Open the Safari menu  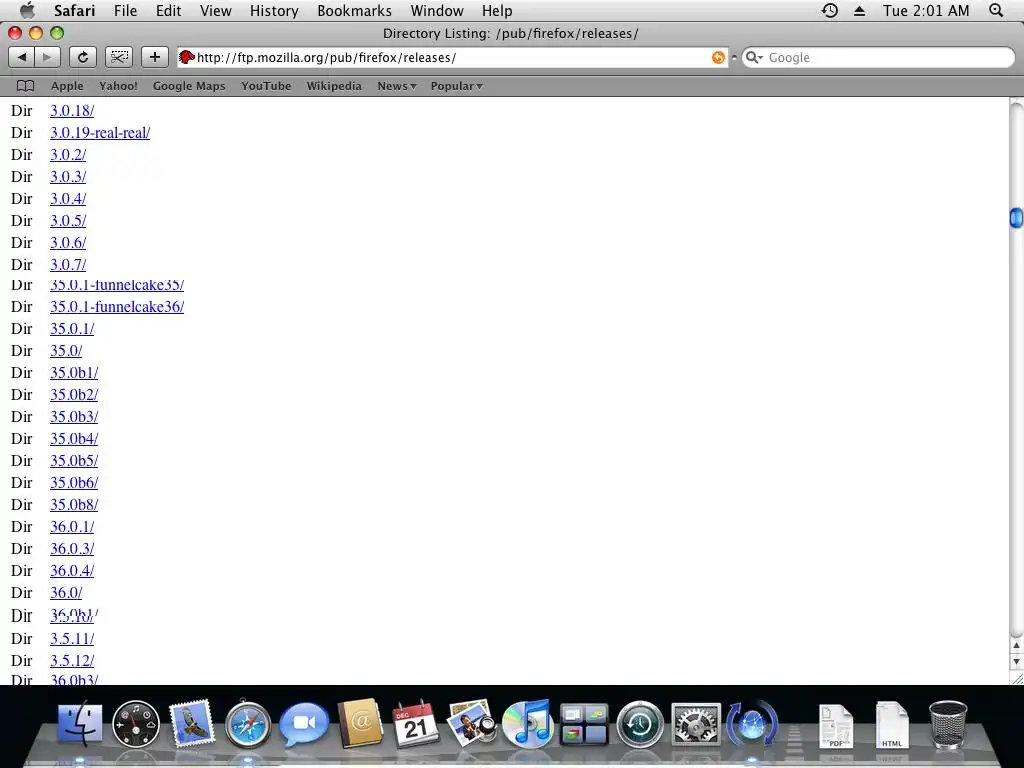(x=74, y=10)
